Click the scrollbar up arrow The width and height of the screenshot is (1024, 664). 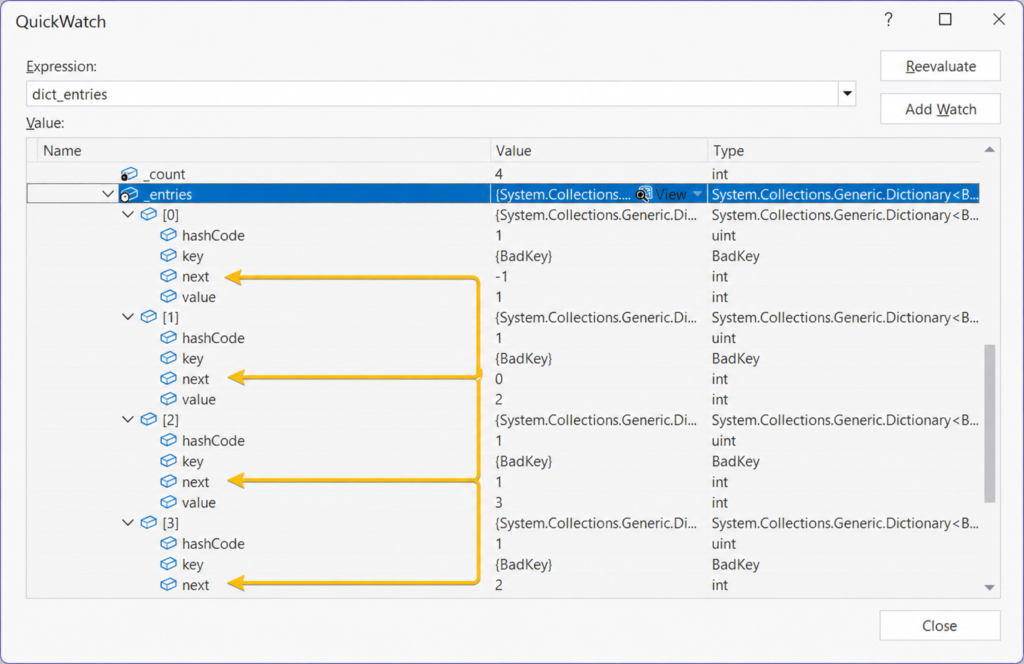pos(989,150)
